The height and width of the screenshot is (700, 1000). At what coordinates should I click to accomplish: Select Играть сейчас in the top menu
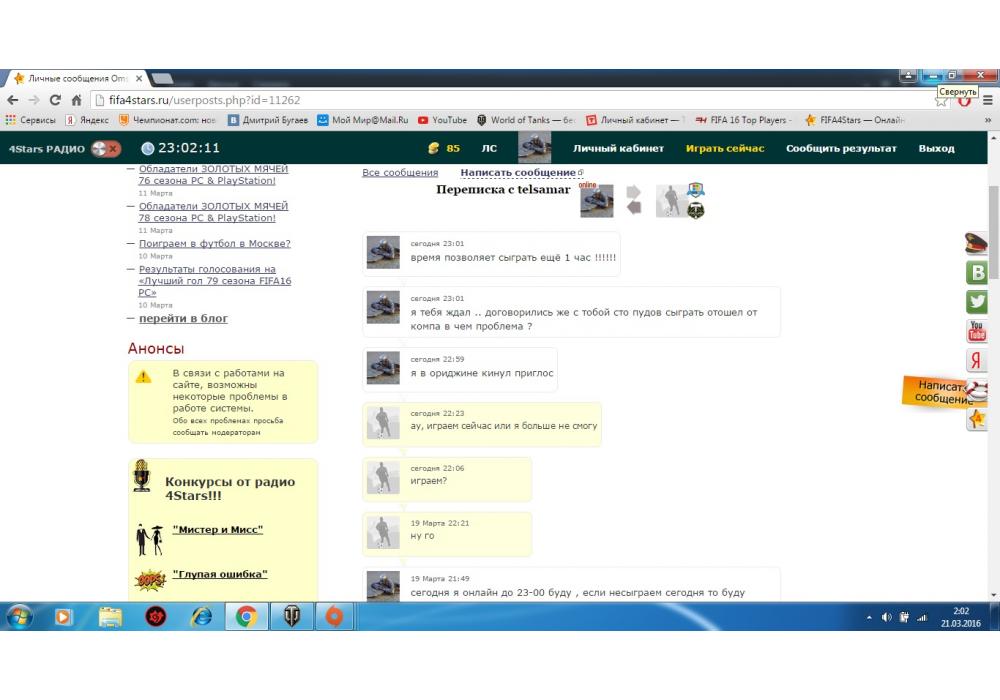point(725,148)
